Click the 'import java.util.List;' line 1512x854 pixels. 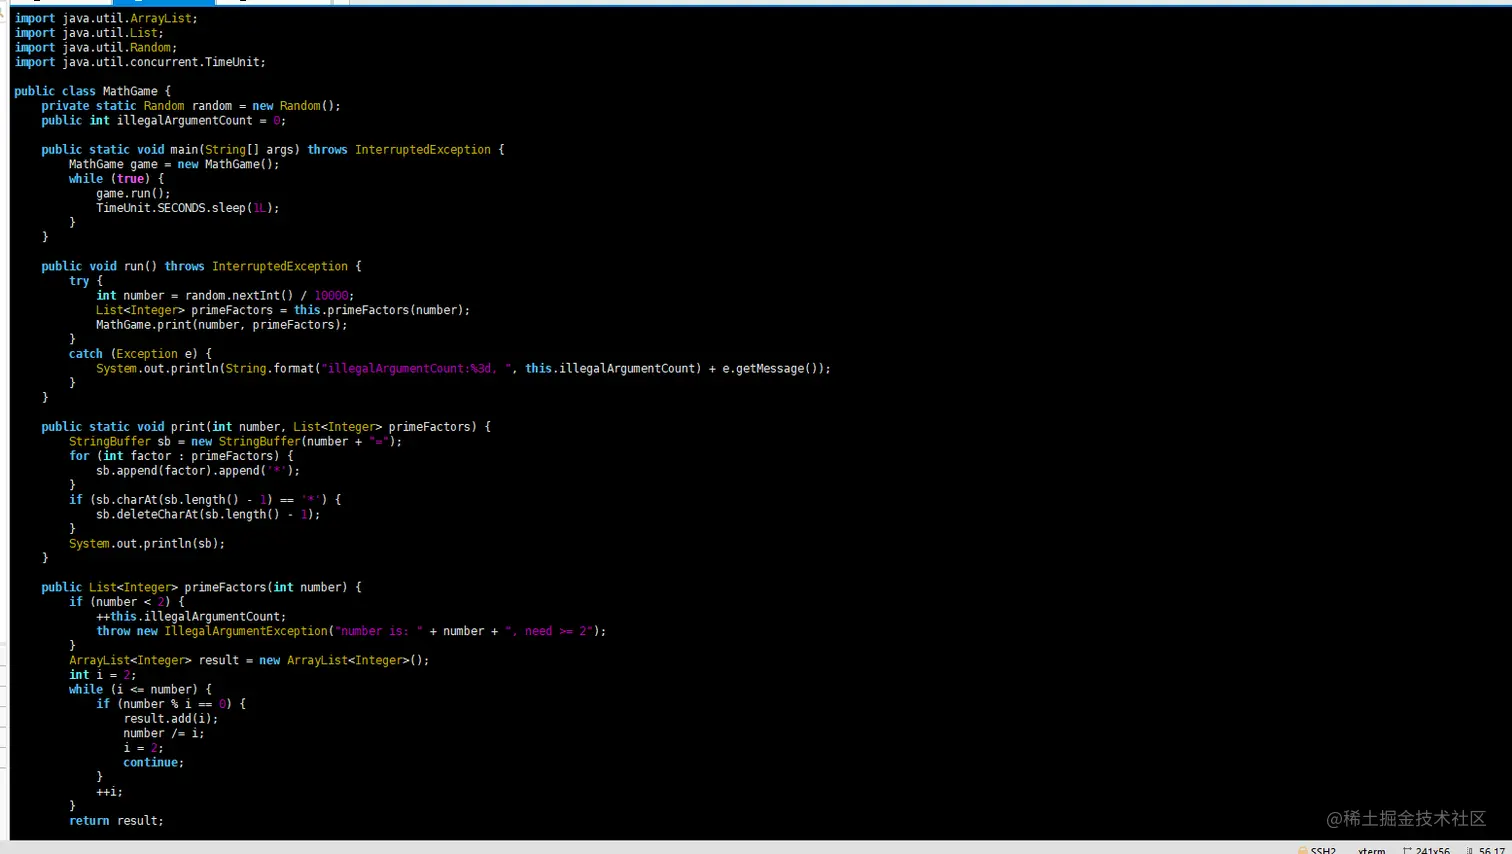click(x=89, y=33)
